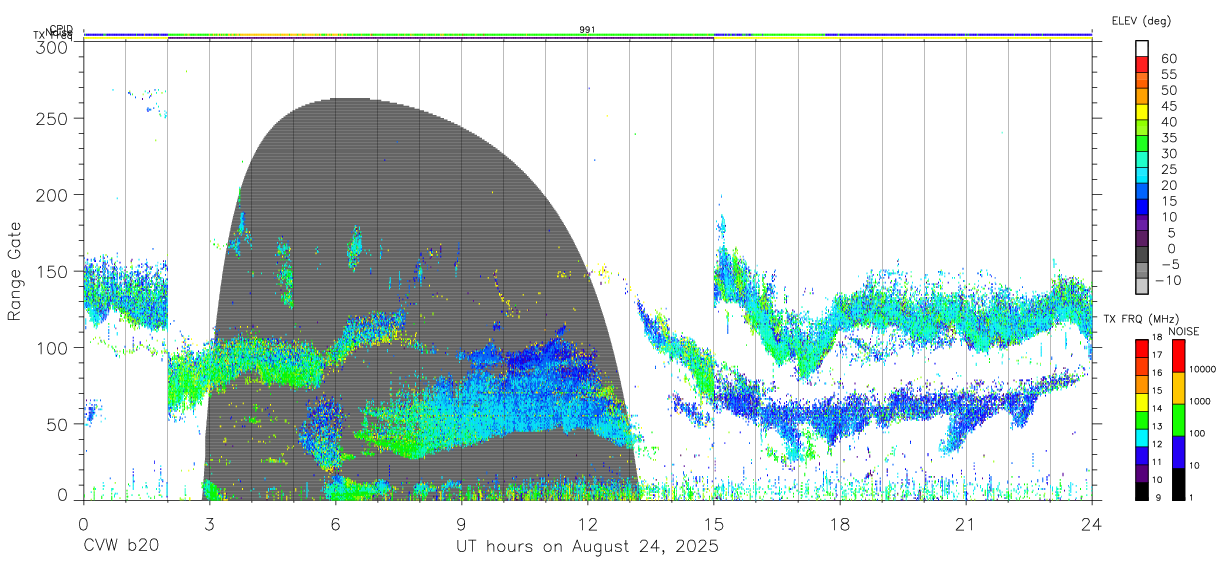Click the '10000' label on the NOISE scale
The image size is (1228, 567).
1205,370
